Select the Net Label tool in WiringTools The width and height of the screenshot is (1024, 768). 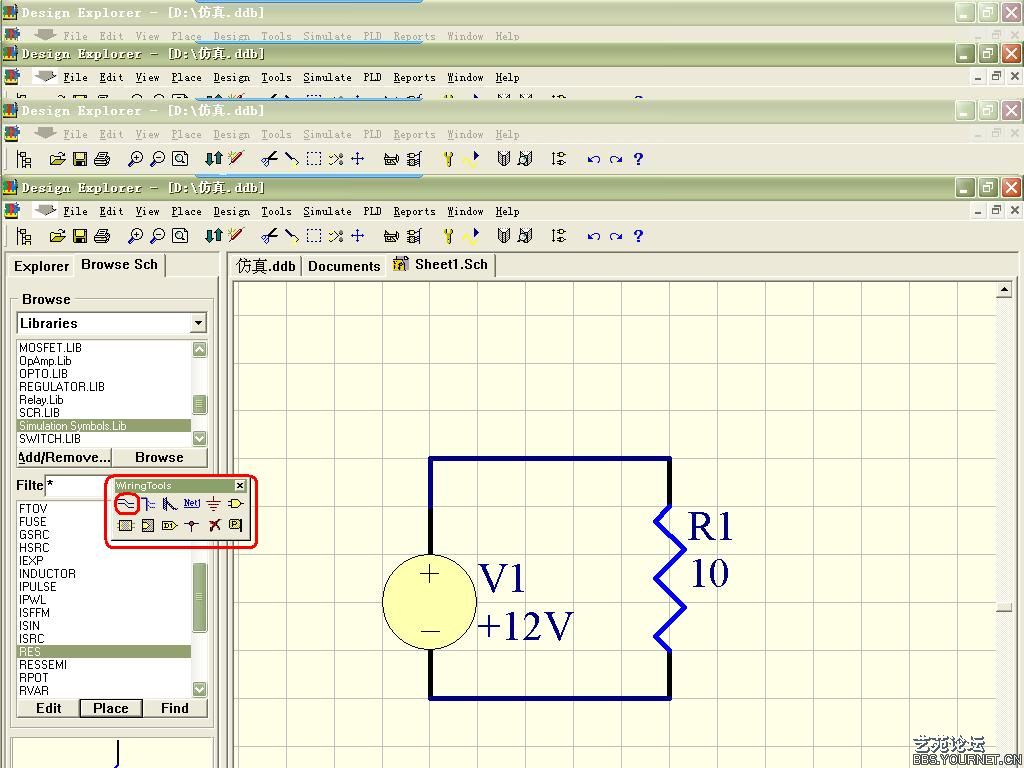pyautogui.click(x=191, y=503)
